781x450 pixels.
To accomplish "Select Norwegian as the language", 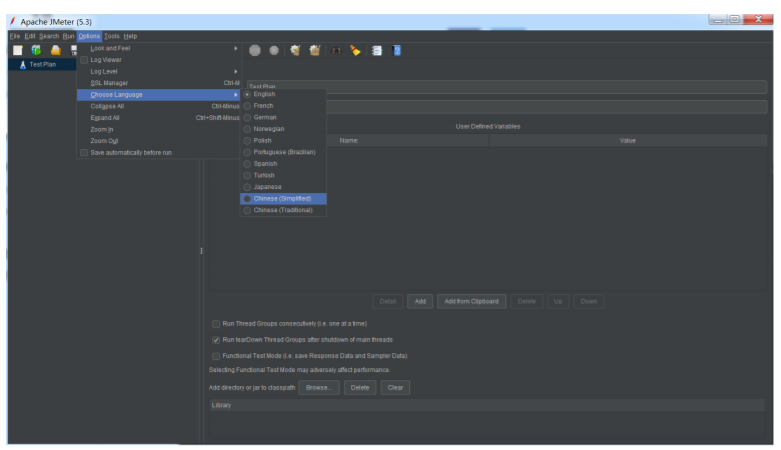I will (x=283, y=129).
